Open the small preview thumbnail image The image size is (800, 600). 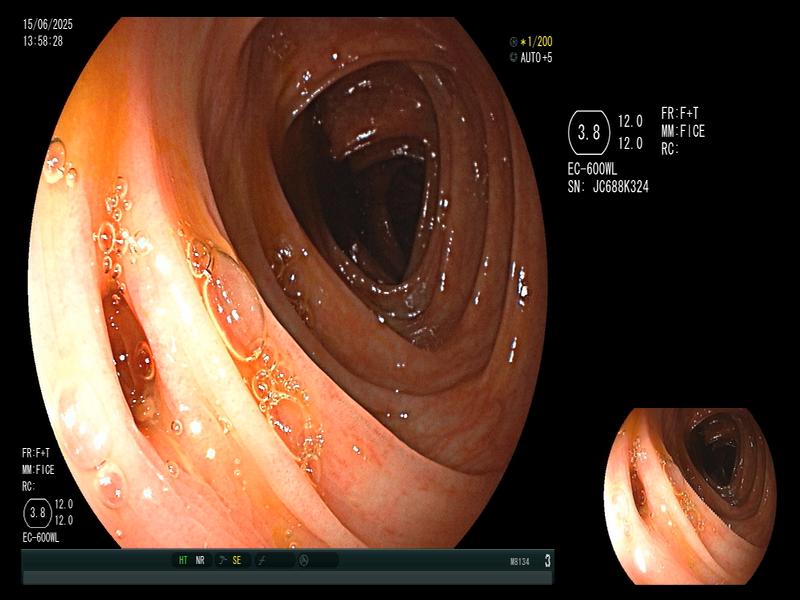click(690, 496)
